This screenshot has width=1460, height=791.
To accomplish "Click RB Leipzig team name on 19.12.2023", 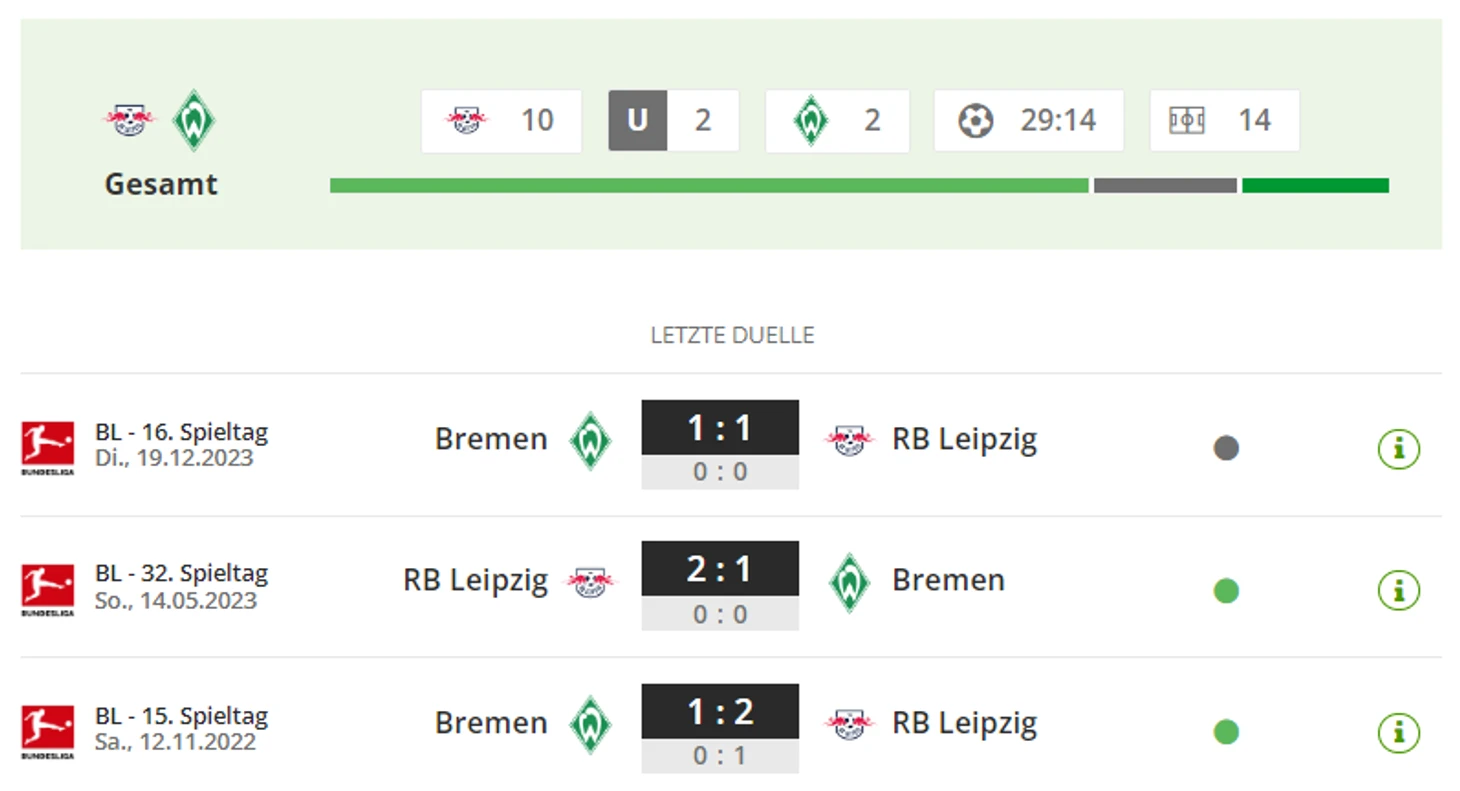I will pyautogui.click(x=964, y=440).
